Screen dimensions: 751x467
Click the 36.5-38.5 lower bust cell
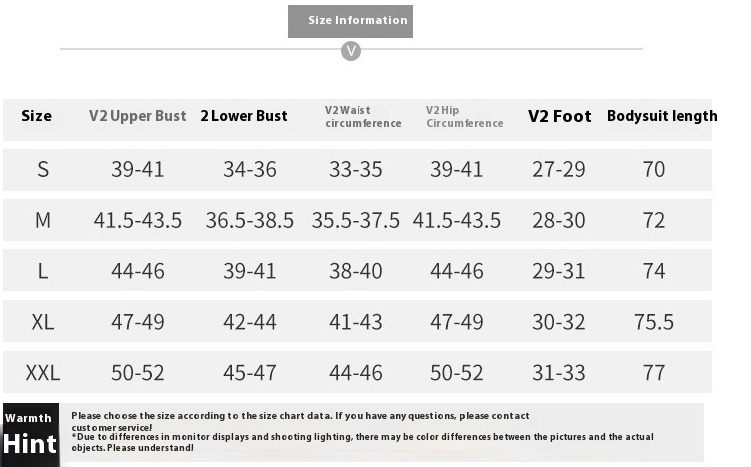click(x=250, y=220)
